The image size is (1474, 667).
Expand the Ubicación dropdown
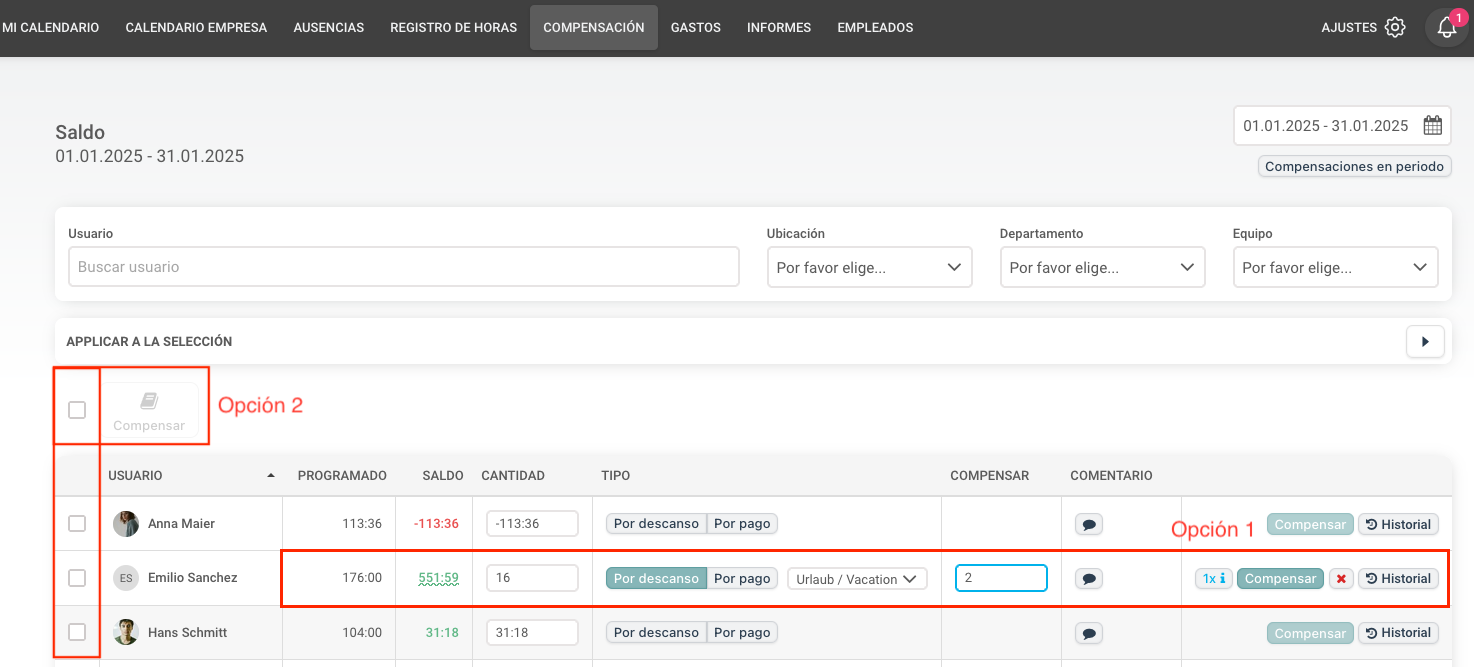pyautogui.click(x=869, y=268)
